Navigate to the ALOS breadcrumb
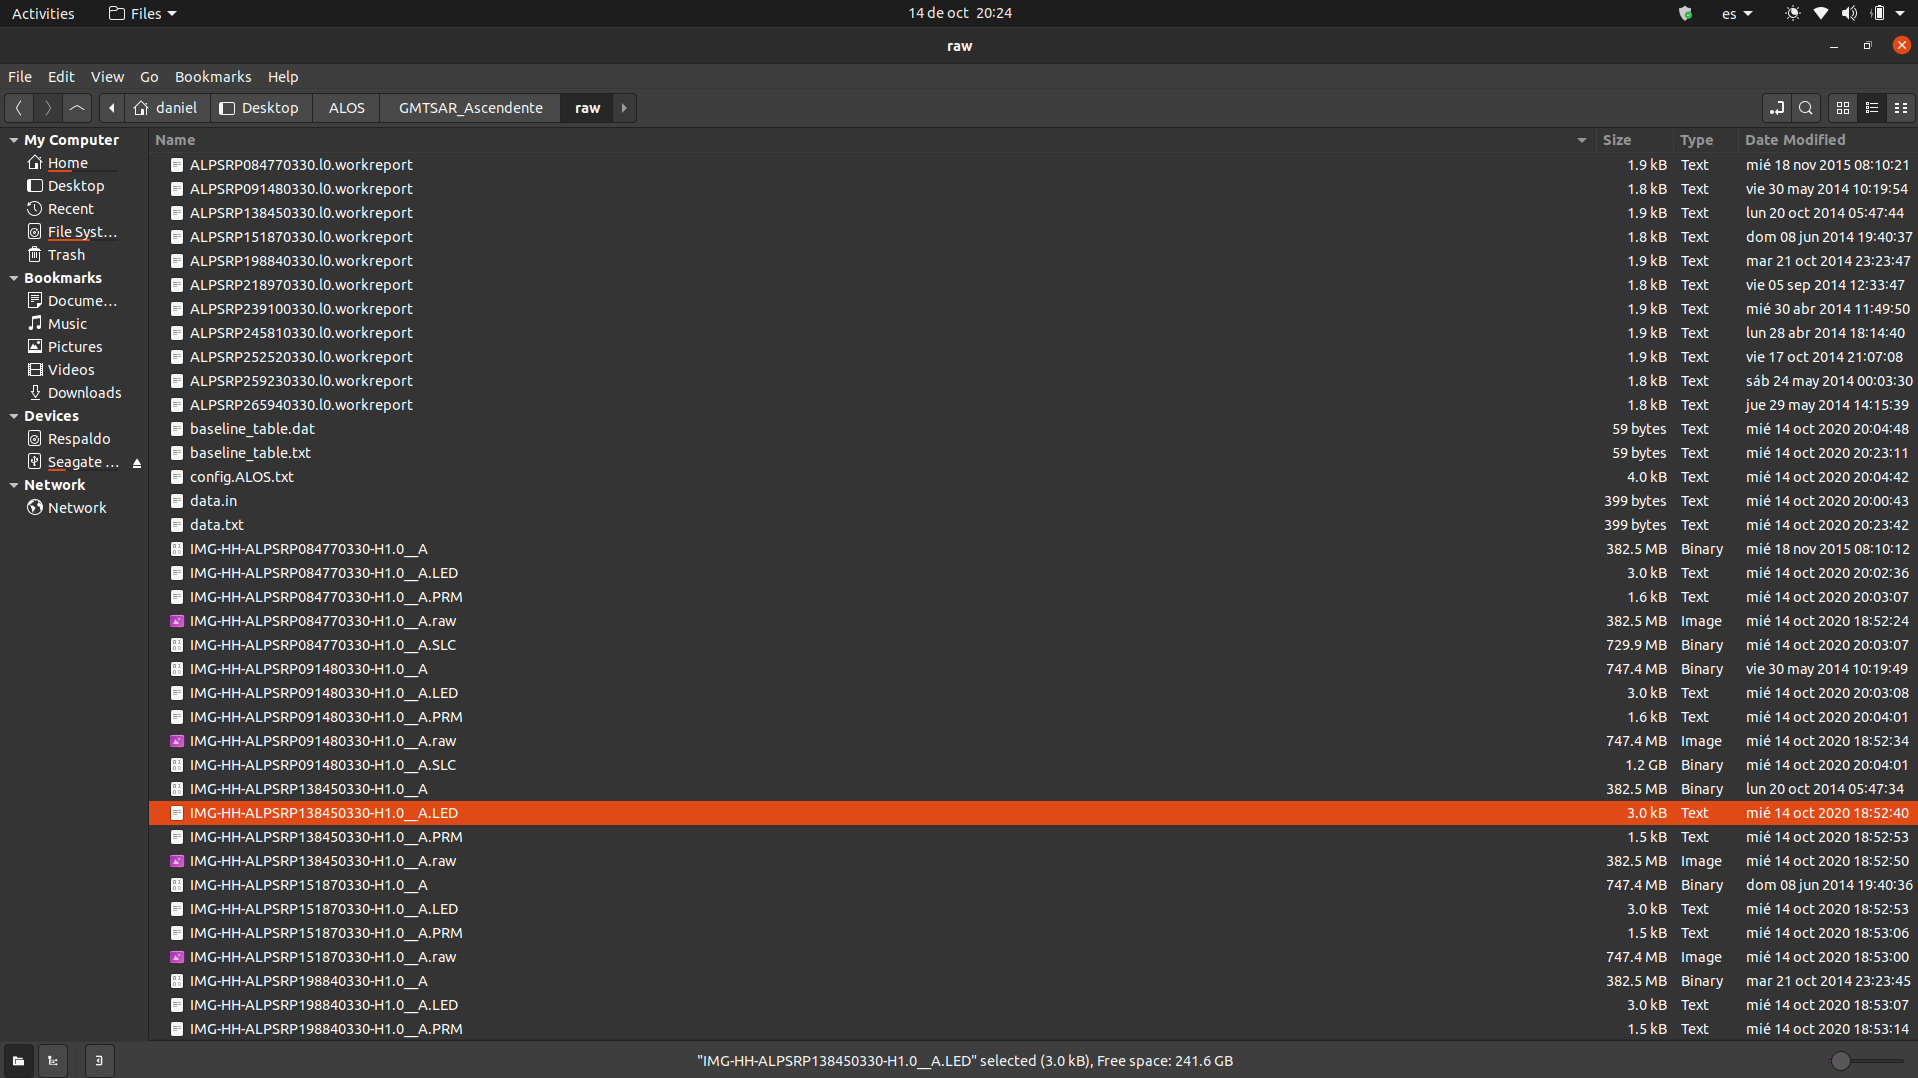Screen dimensions: 1918x1078 point(345,107)
